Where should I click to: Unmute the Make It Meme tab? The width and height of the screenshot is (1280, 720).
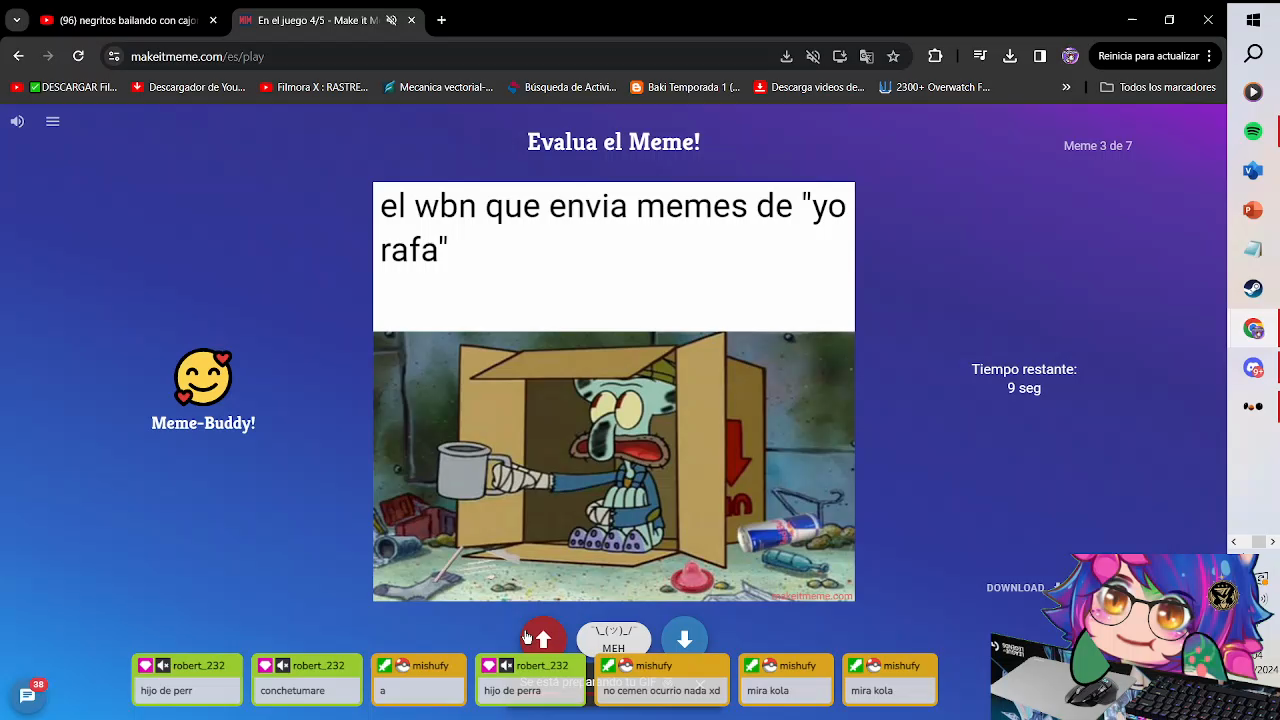(x=391, y=20)
